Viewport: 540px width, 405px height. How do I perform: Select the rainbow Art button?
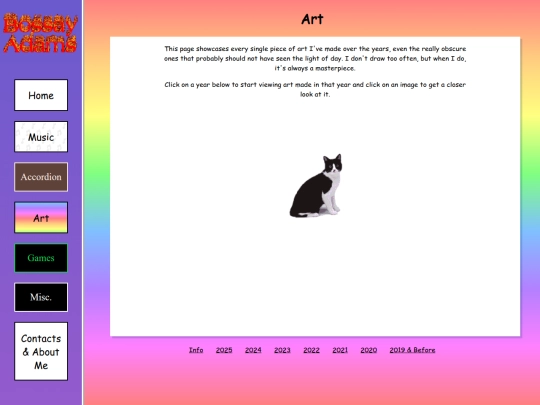coord(41,218)
